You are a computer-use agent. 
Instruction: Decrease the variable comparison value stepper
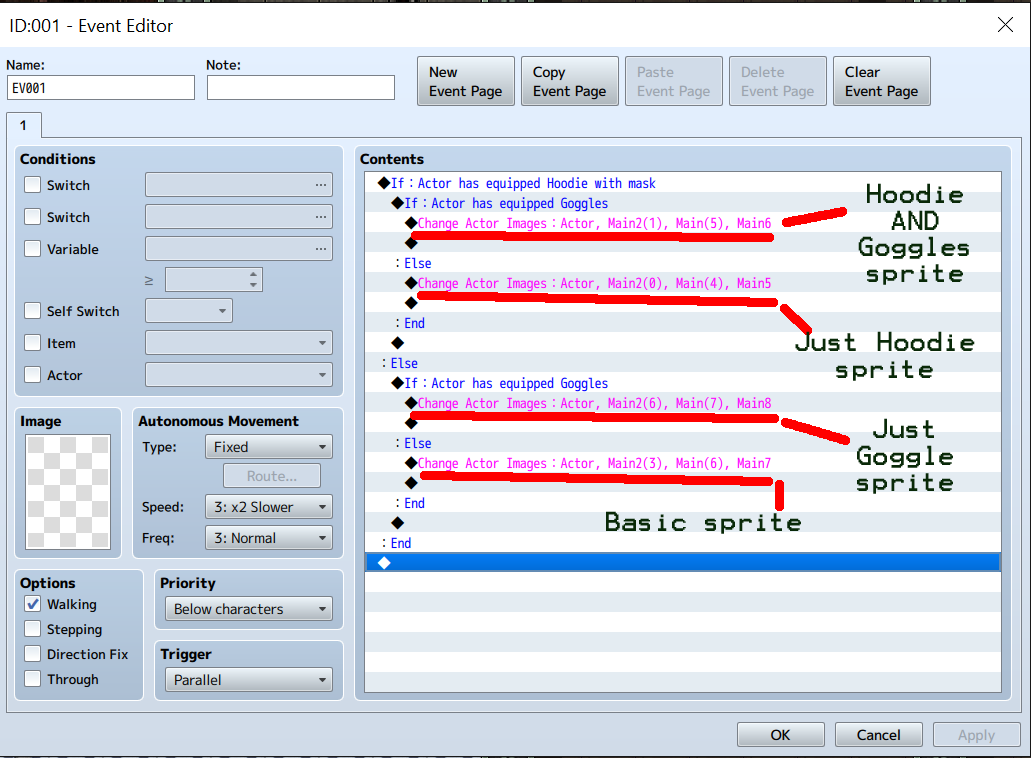point(253,285)
